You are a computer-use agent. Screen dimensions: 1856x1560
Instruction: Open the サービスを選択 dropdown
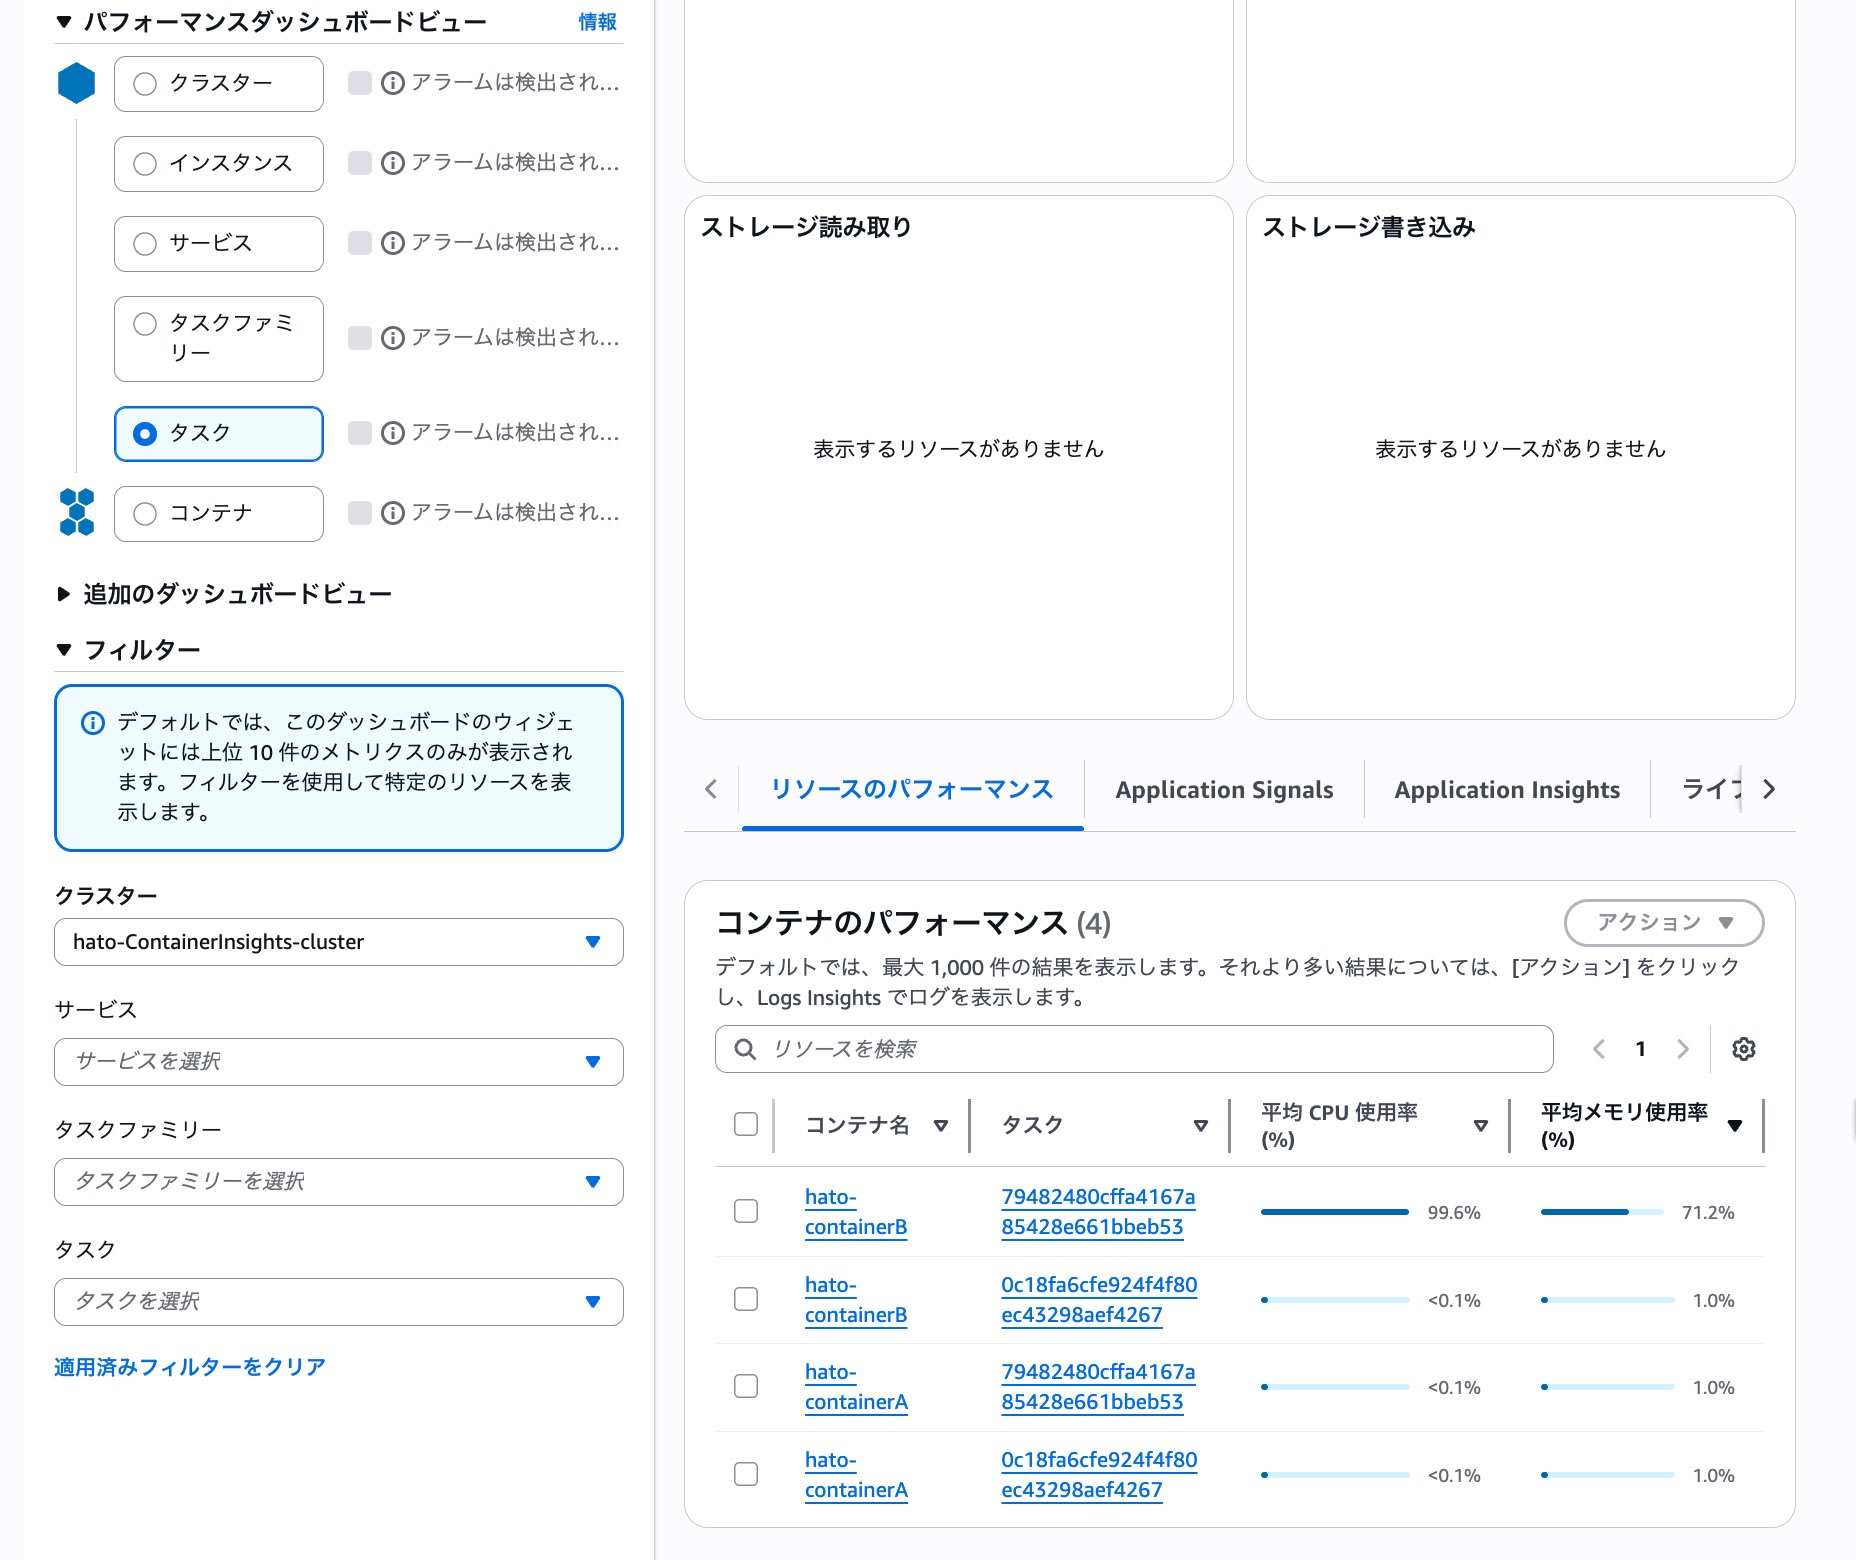[x=339, y=1062]
